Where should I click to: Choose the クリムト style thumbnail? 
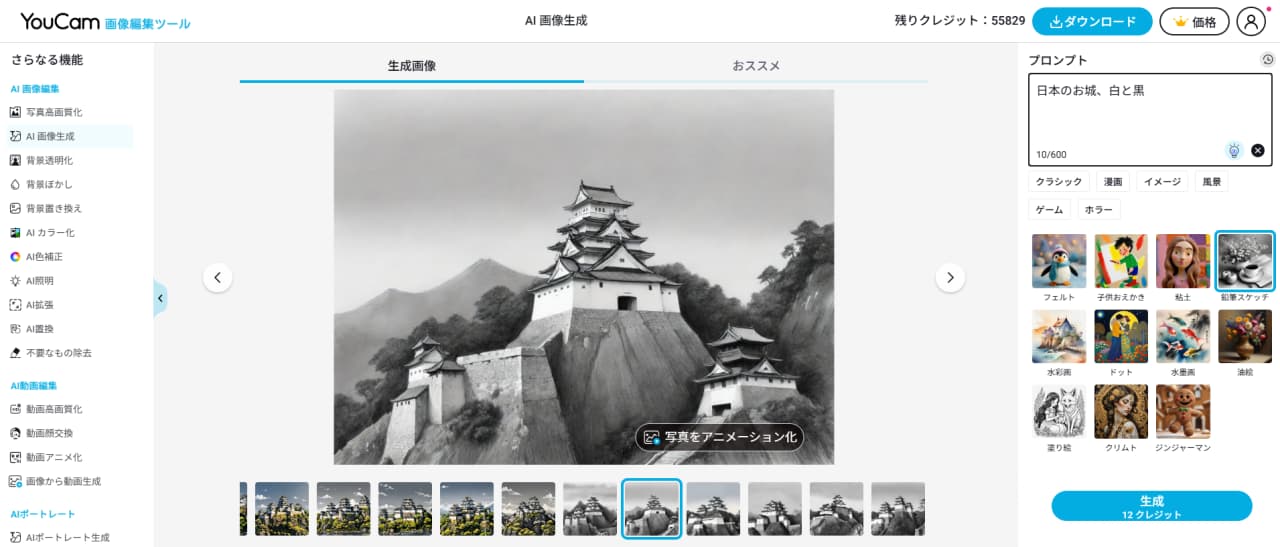coord(1121,411)
